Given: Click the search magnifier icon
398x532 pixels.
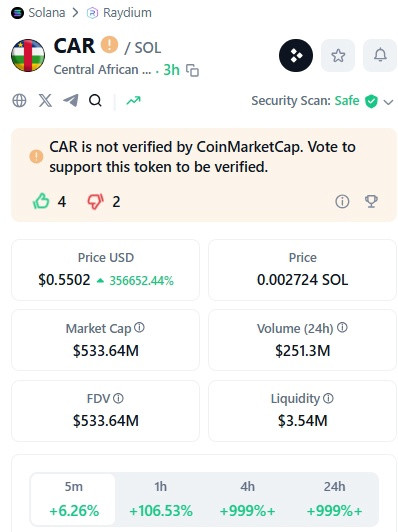Looking at the screenshot, I should (x=95, y=100).
